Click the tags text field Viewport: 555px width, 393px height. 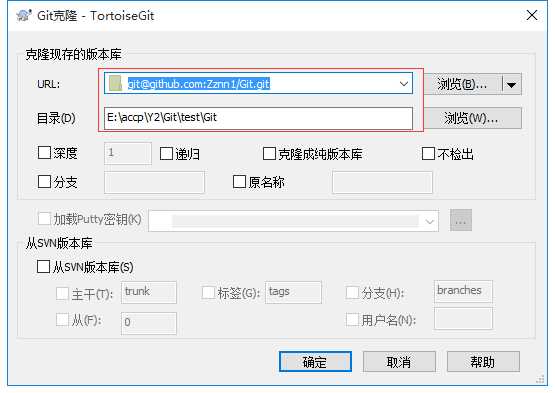click(x=293, y=292)
